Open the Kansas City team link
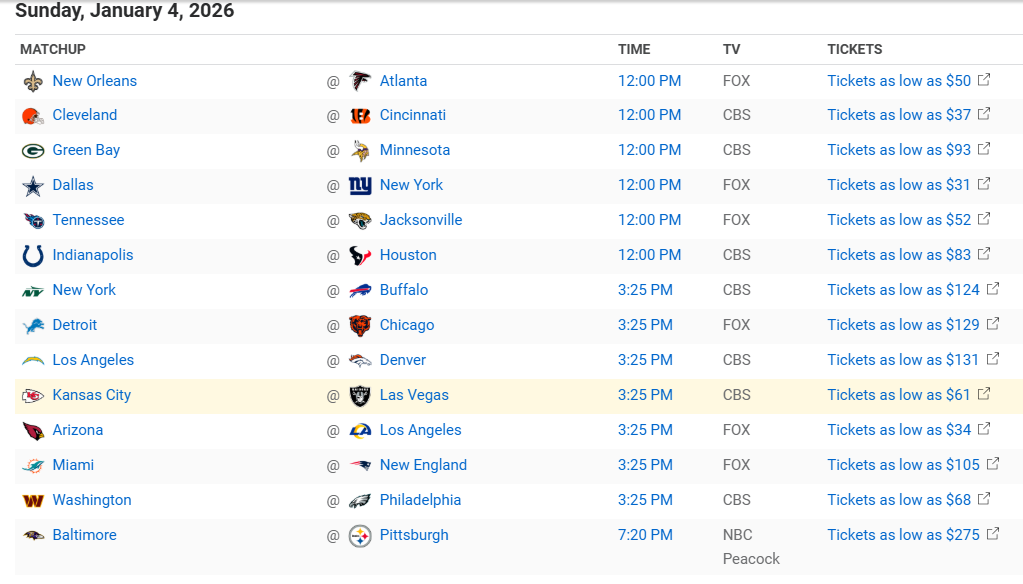 coord(92,395)
